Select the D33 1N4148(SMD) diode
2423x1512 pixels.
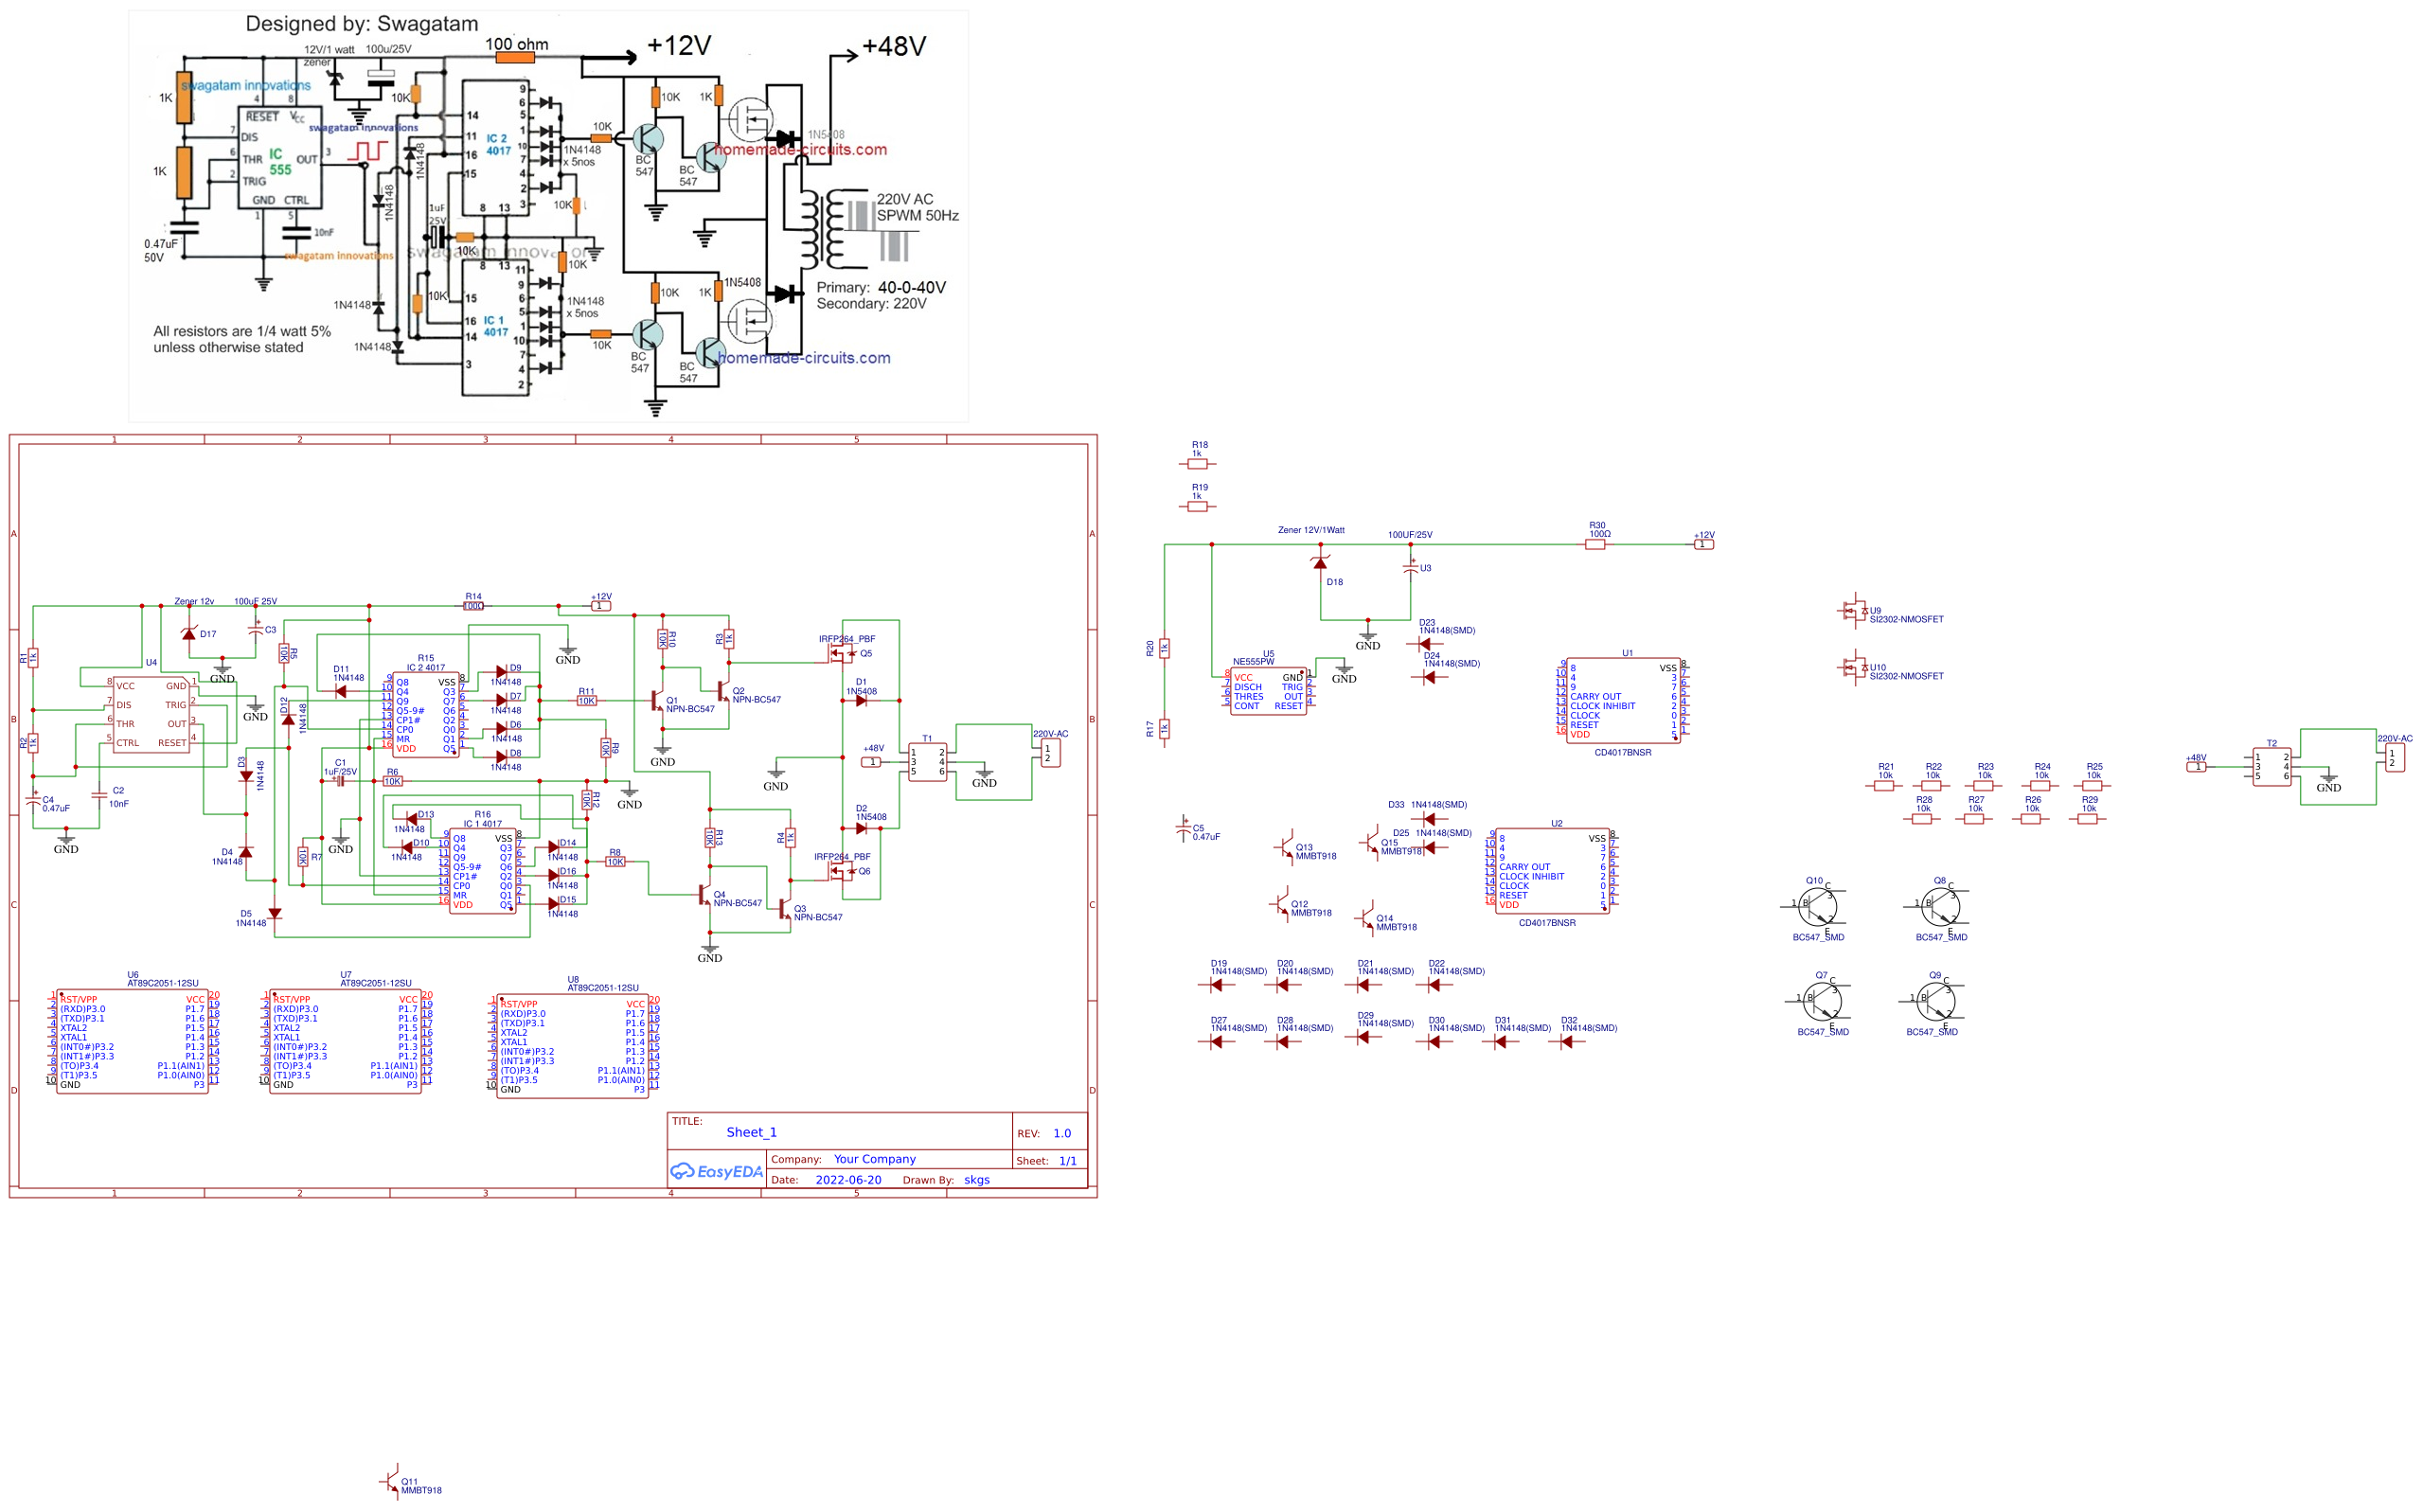point(1428,818)
